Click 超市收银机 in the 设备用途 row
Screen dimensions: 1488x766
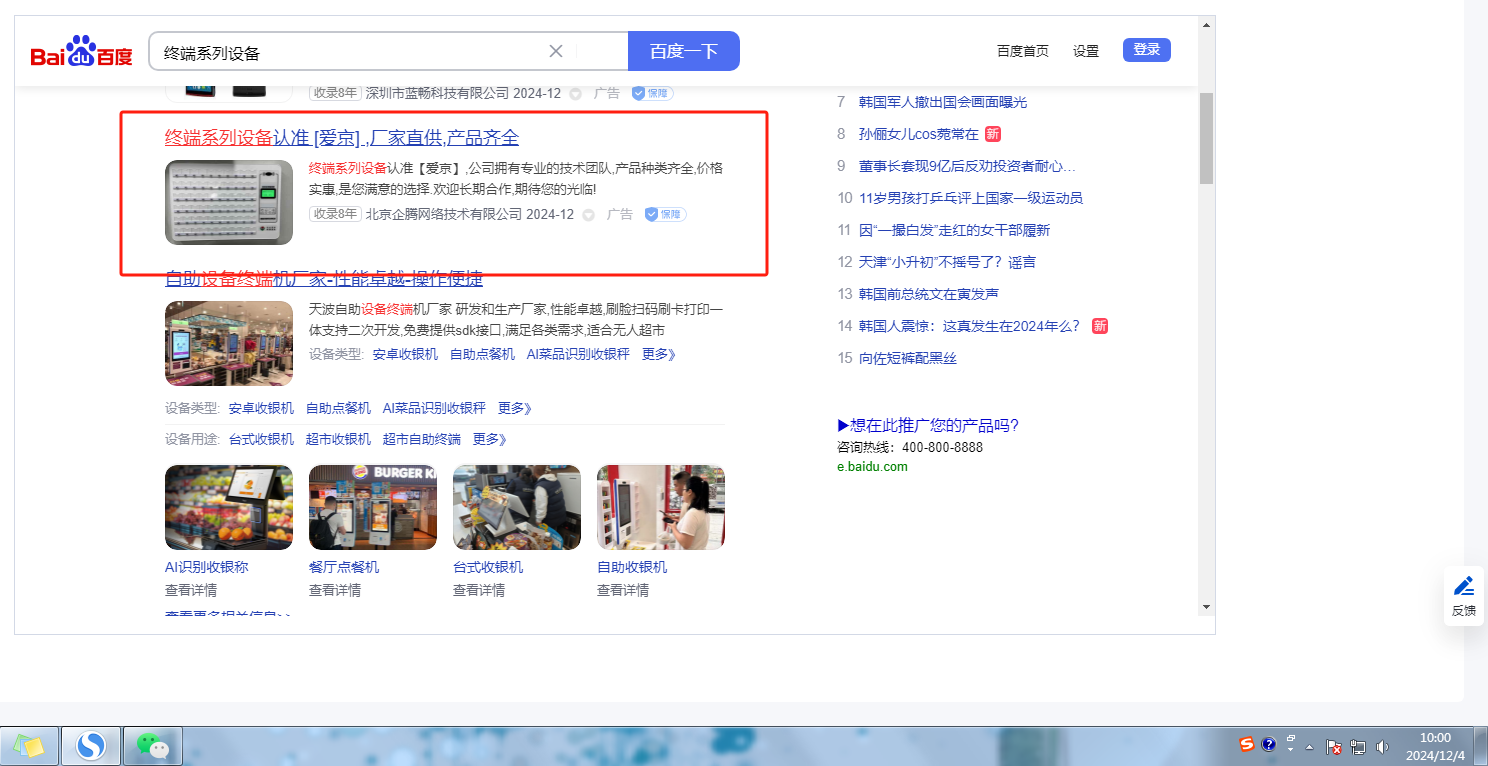click(338, 439)
